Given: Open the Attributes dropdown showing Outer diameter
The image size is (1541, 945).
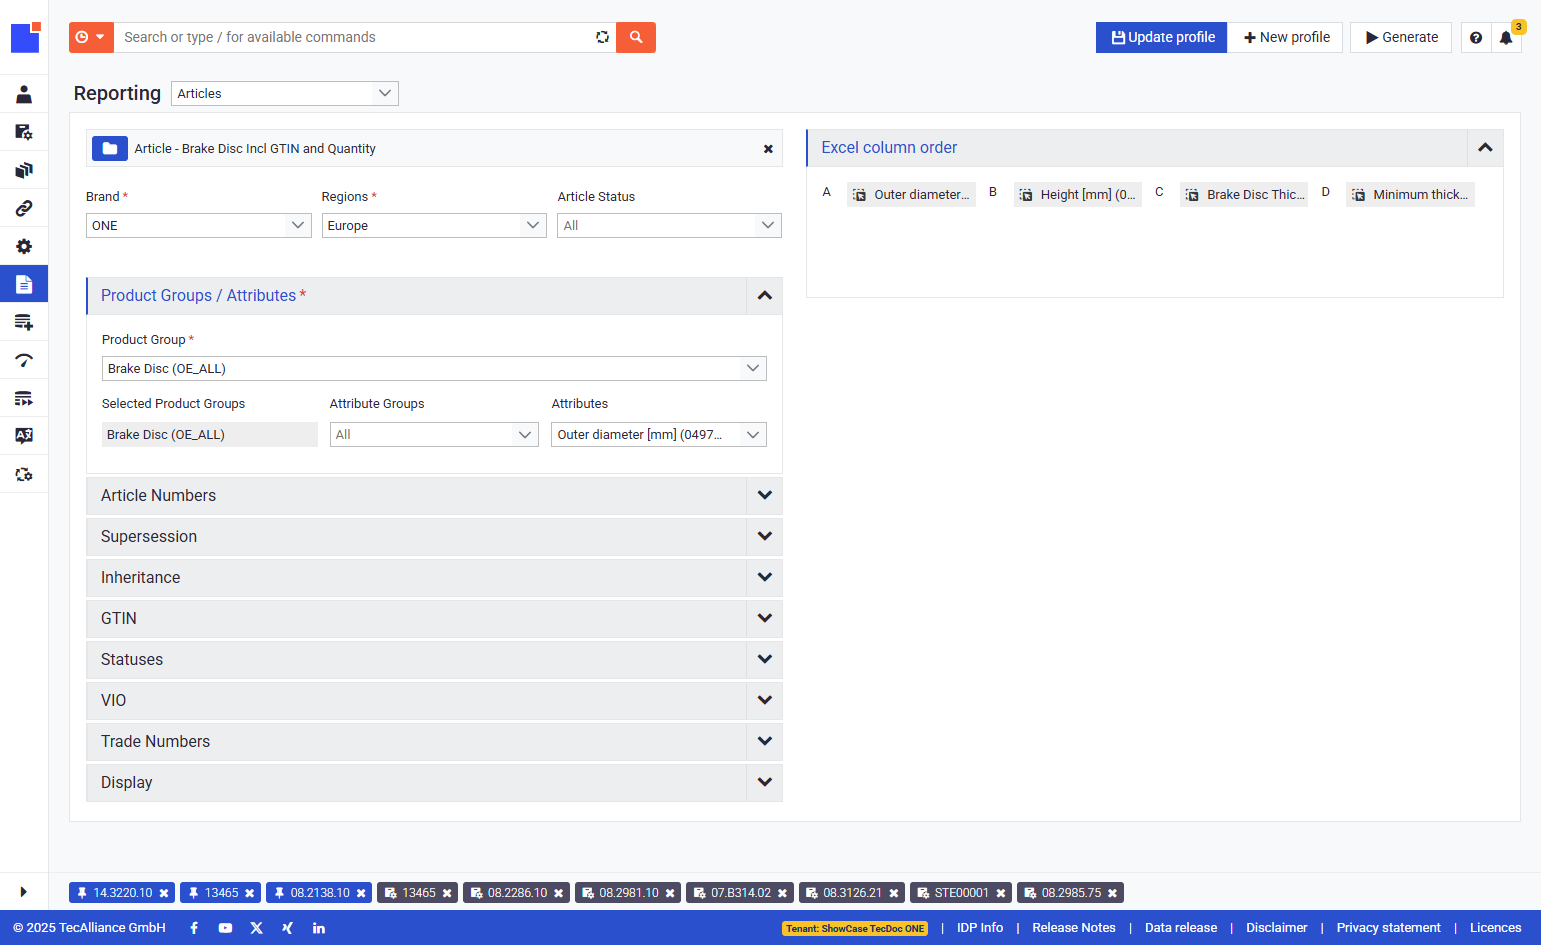Looking at the screenshot, I should [x=659, y=434].
